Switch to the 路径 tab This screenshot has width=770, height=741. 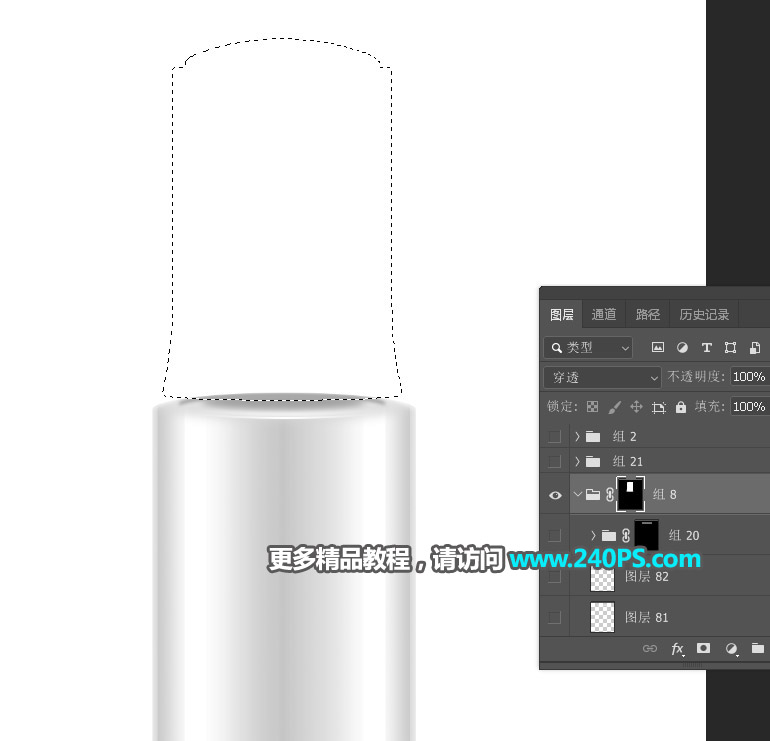click(x=648, y=314)
